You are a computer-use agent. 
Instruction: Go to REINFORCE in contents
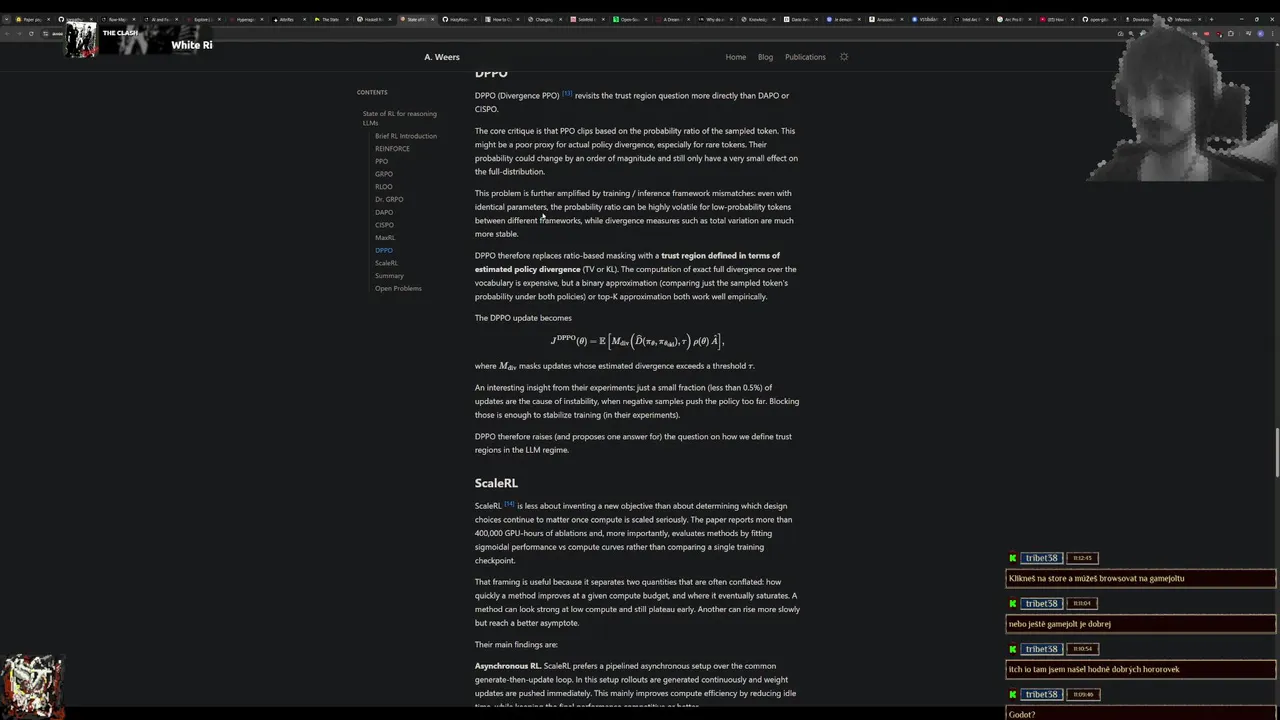[x=392, y=149]
